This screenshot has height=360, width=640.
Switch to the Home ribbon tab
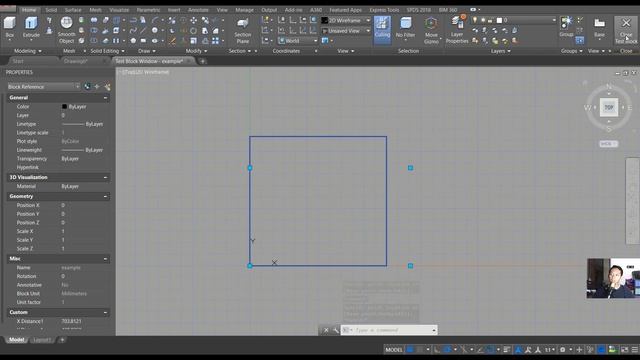tap(29, 10)
